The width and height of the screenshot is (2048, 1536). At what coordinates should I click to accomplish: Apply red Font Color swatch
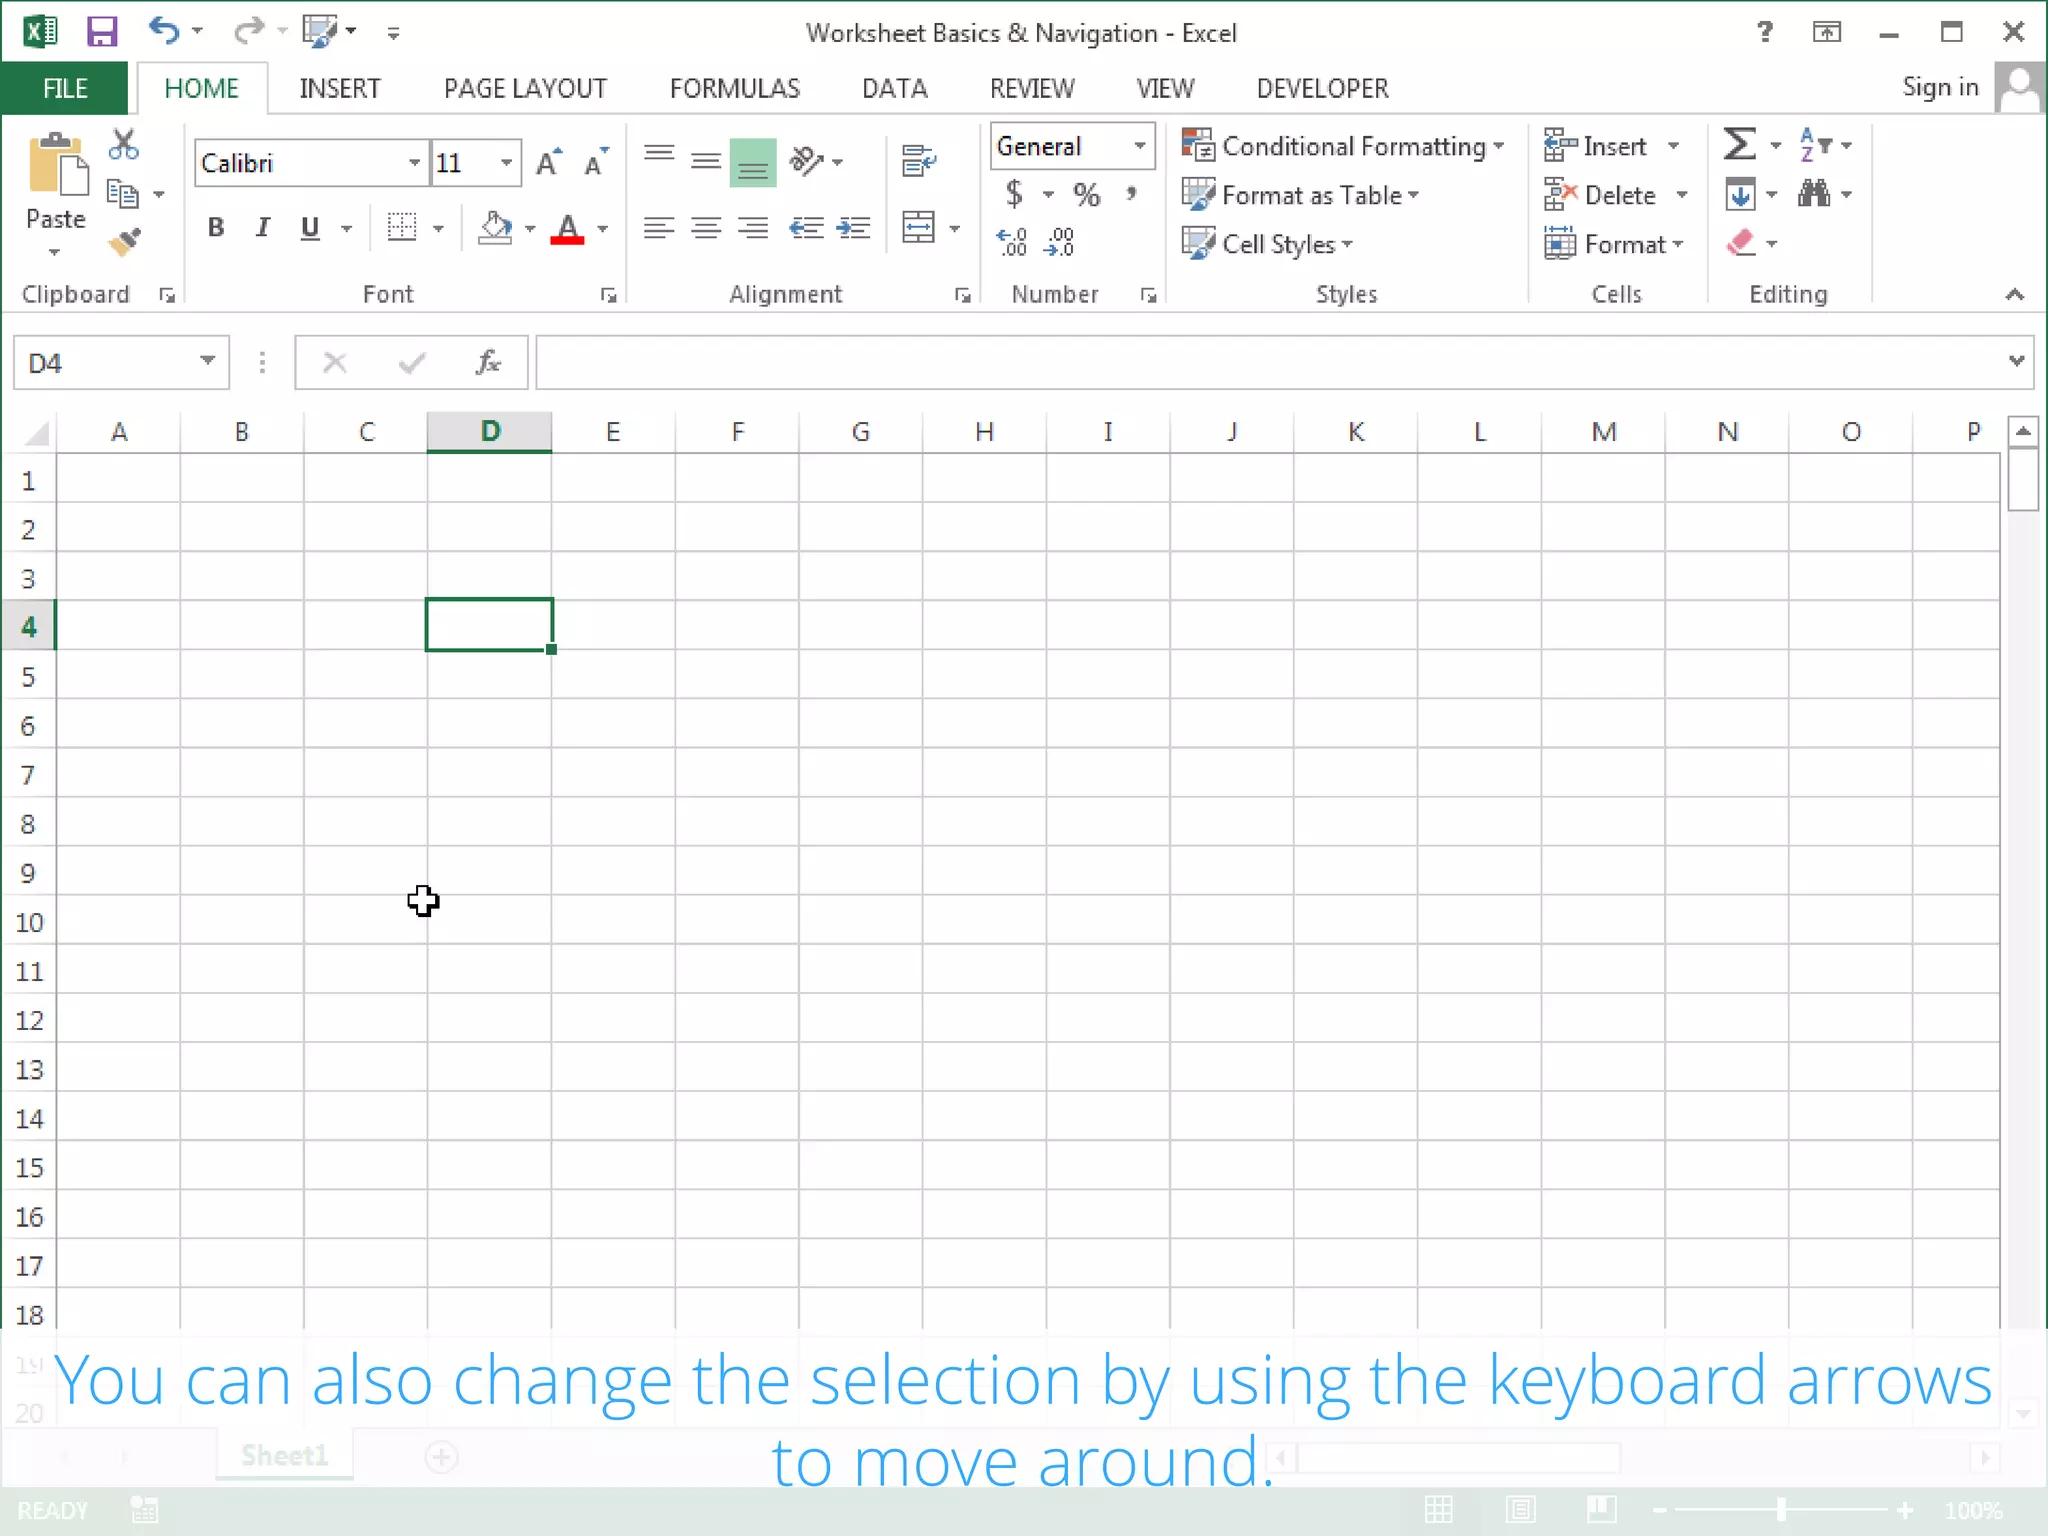pos(567,229)
